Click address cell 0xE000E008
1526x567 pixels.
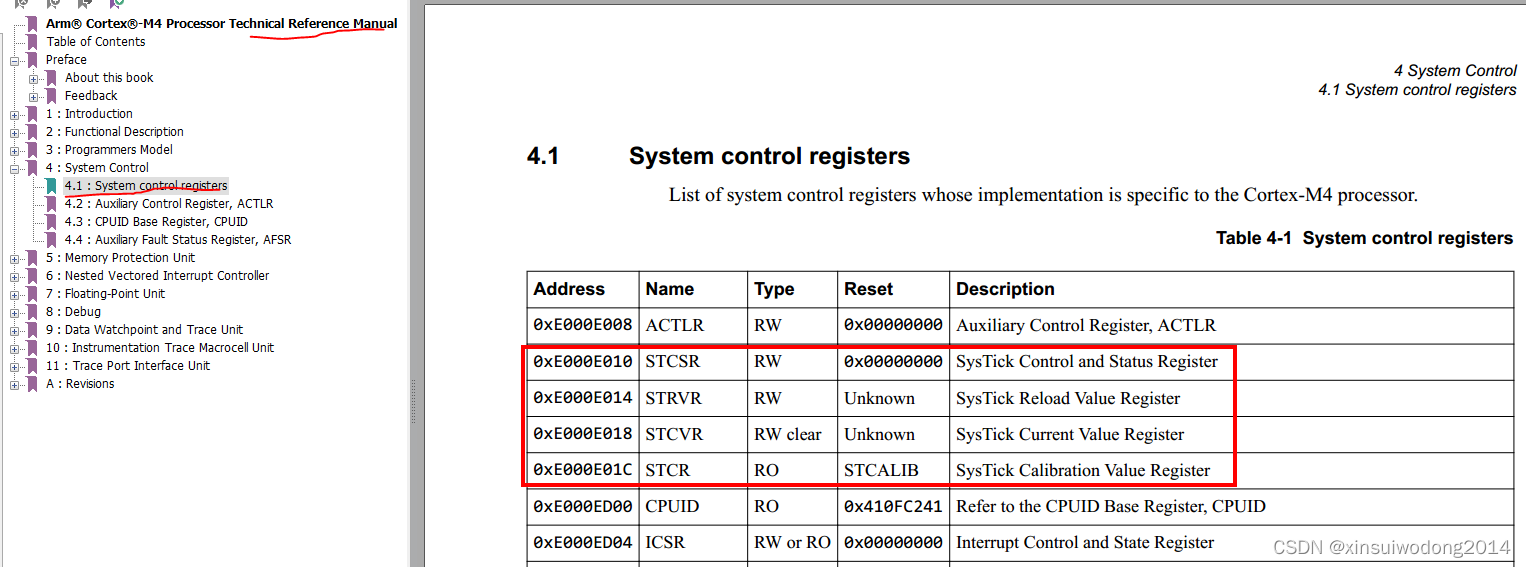pos(583,325)
